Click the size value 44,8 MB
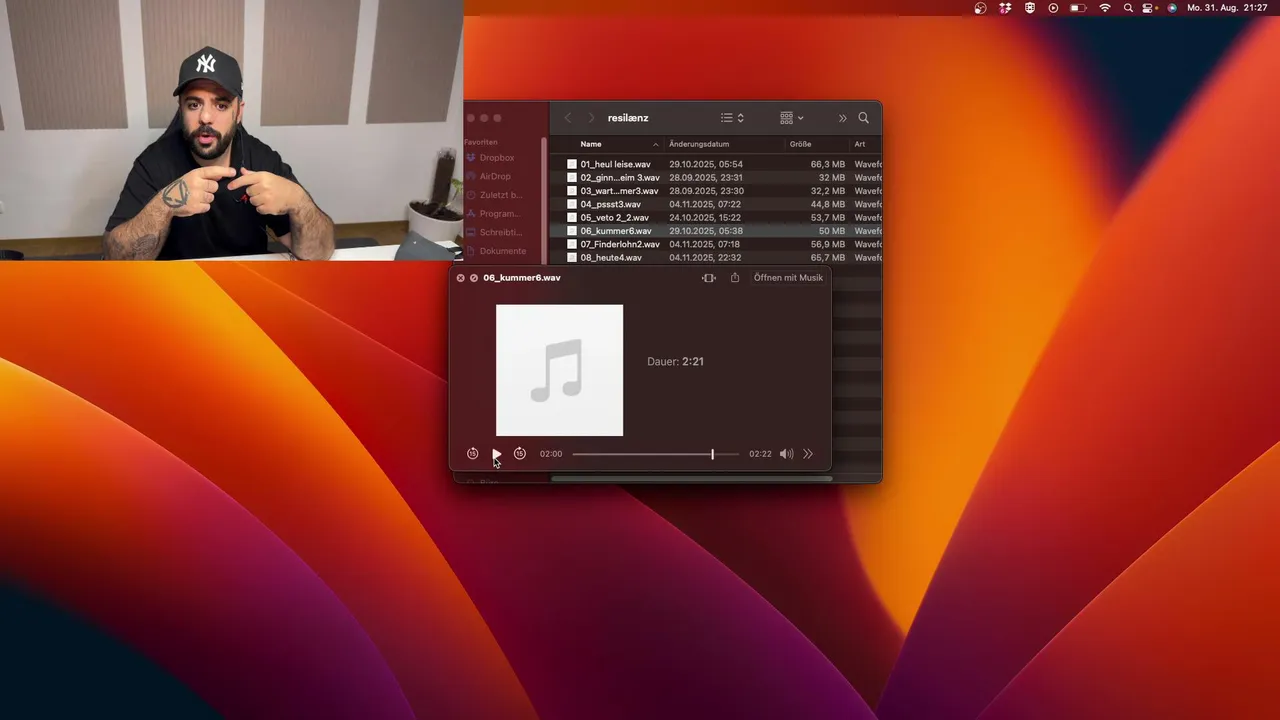This screenshot has height=720, width=1280. [828, 204]
